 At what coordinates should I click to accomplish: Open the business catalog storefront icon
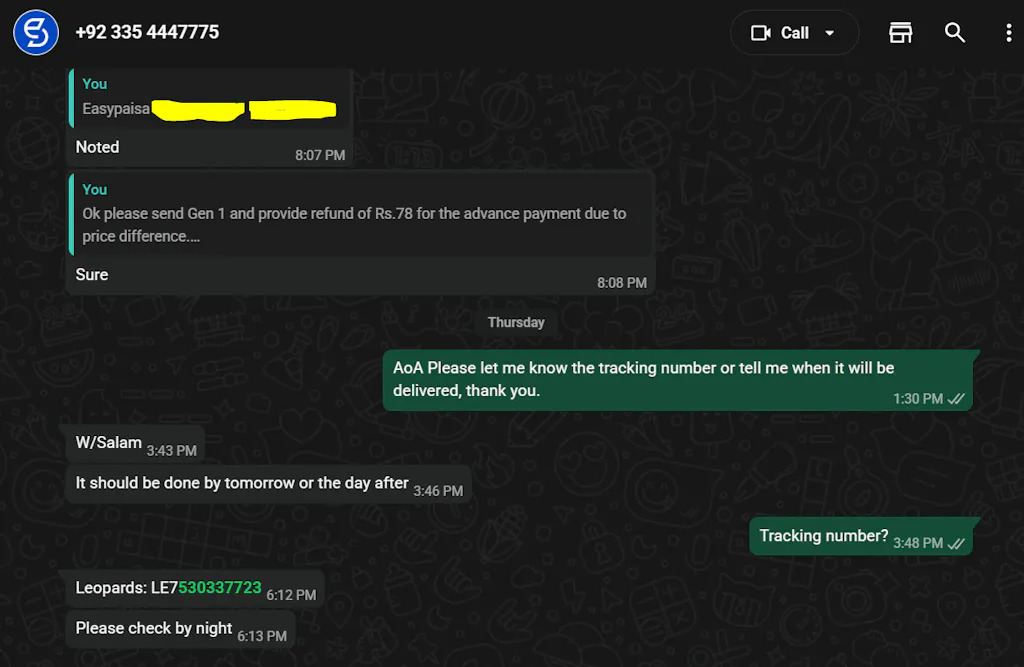click(x=900, y=33)
